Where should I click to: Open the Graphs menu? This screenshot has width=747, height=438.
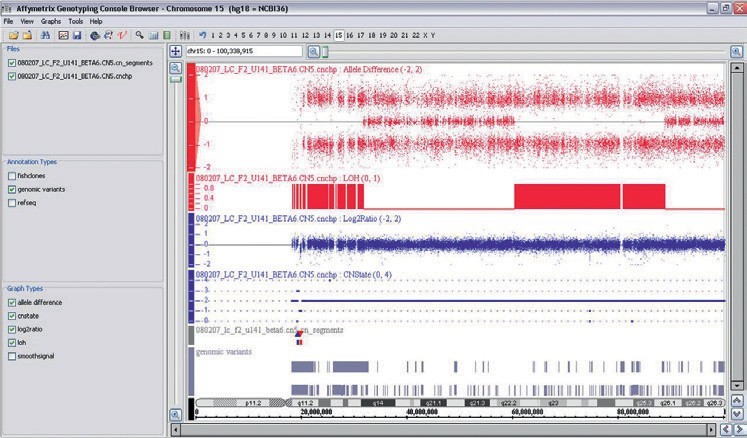[50, 21]
